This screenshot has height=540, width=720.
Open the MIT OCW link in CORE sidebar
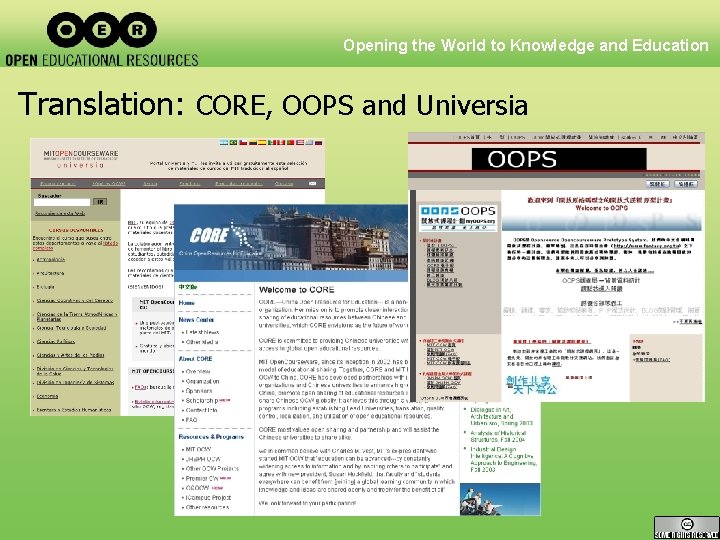[198, 450]
